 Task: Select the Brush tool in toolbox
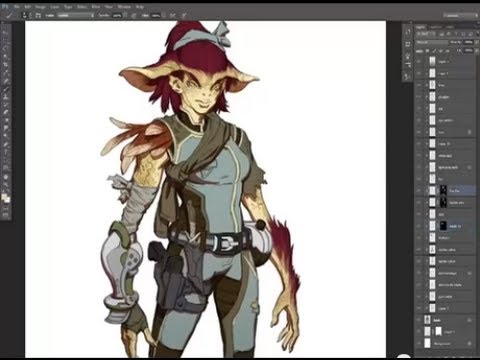(x=6, y=89)
